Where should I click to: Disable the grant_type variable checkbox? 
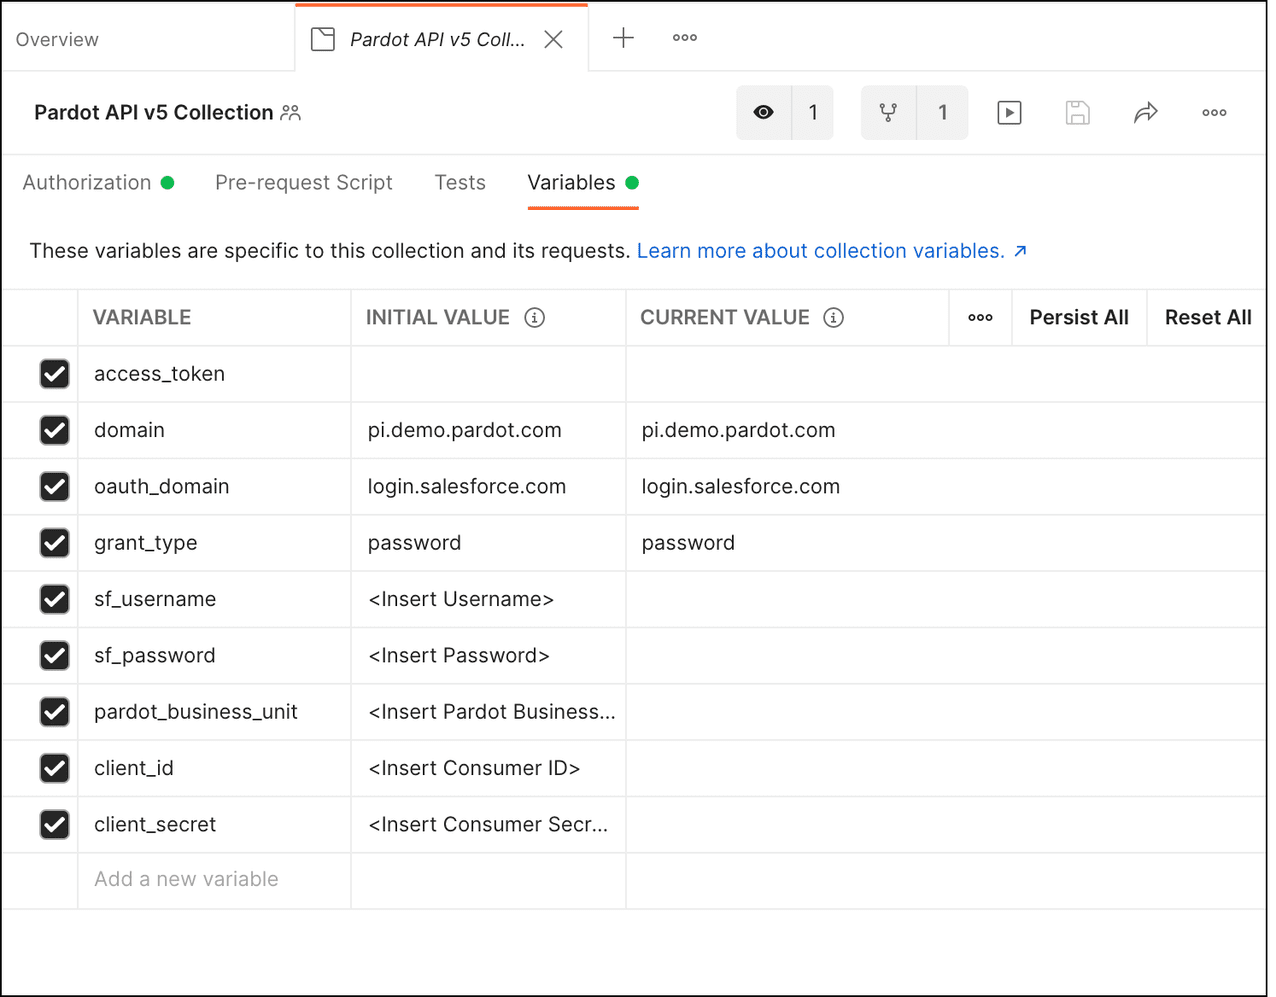(x=54, y=543)
